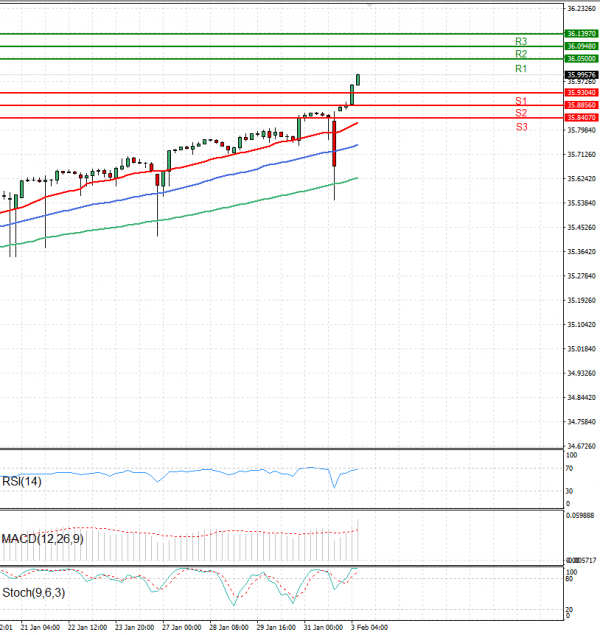Click the 35.79840 value on price axis
Screen dimensions: 600x635
coord(581,130)
